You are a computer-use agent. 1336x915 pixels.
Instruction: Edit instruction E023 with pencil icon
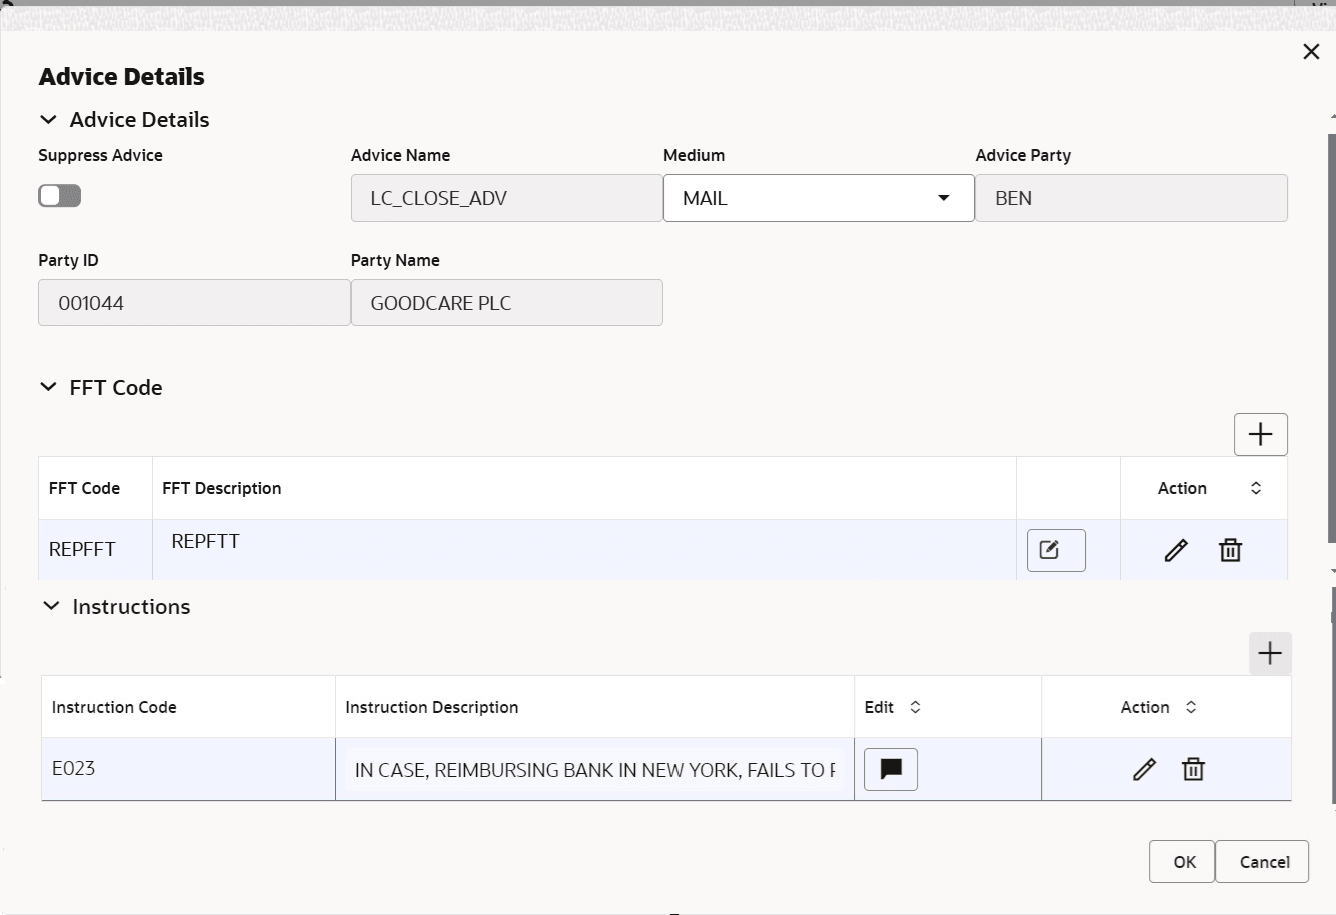[1144, 769]
